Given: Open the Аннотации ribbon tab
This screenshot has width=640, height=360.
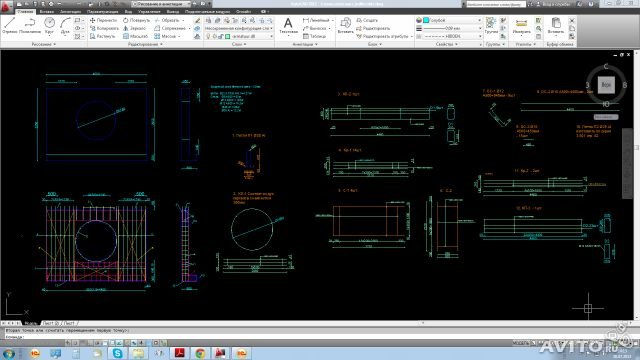Looking at the screenshot, I should click(70, 12).
